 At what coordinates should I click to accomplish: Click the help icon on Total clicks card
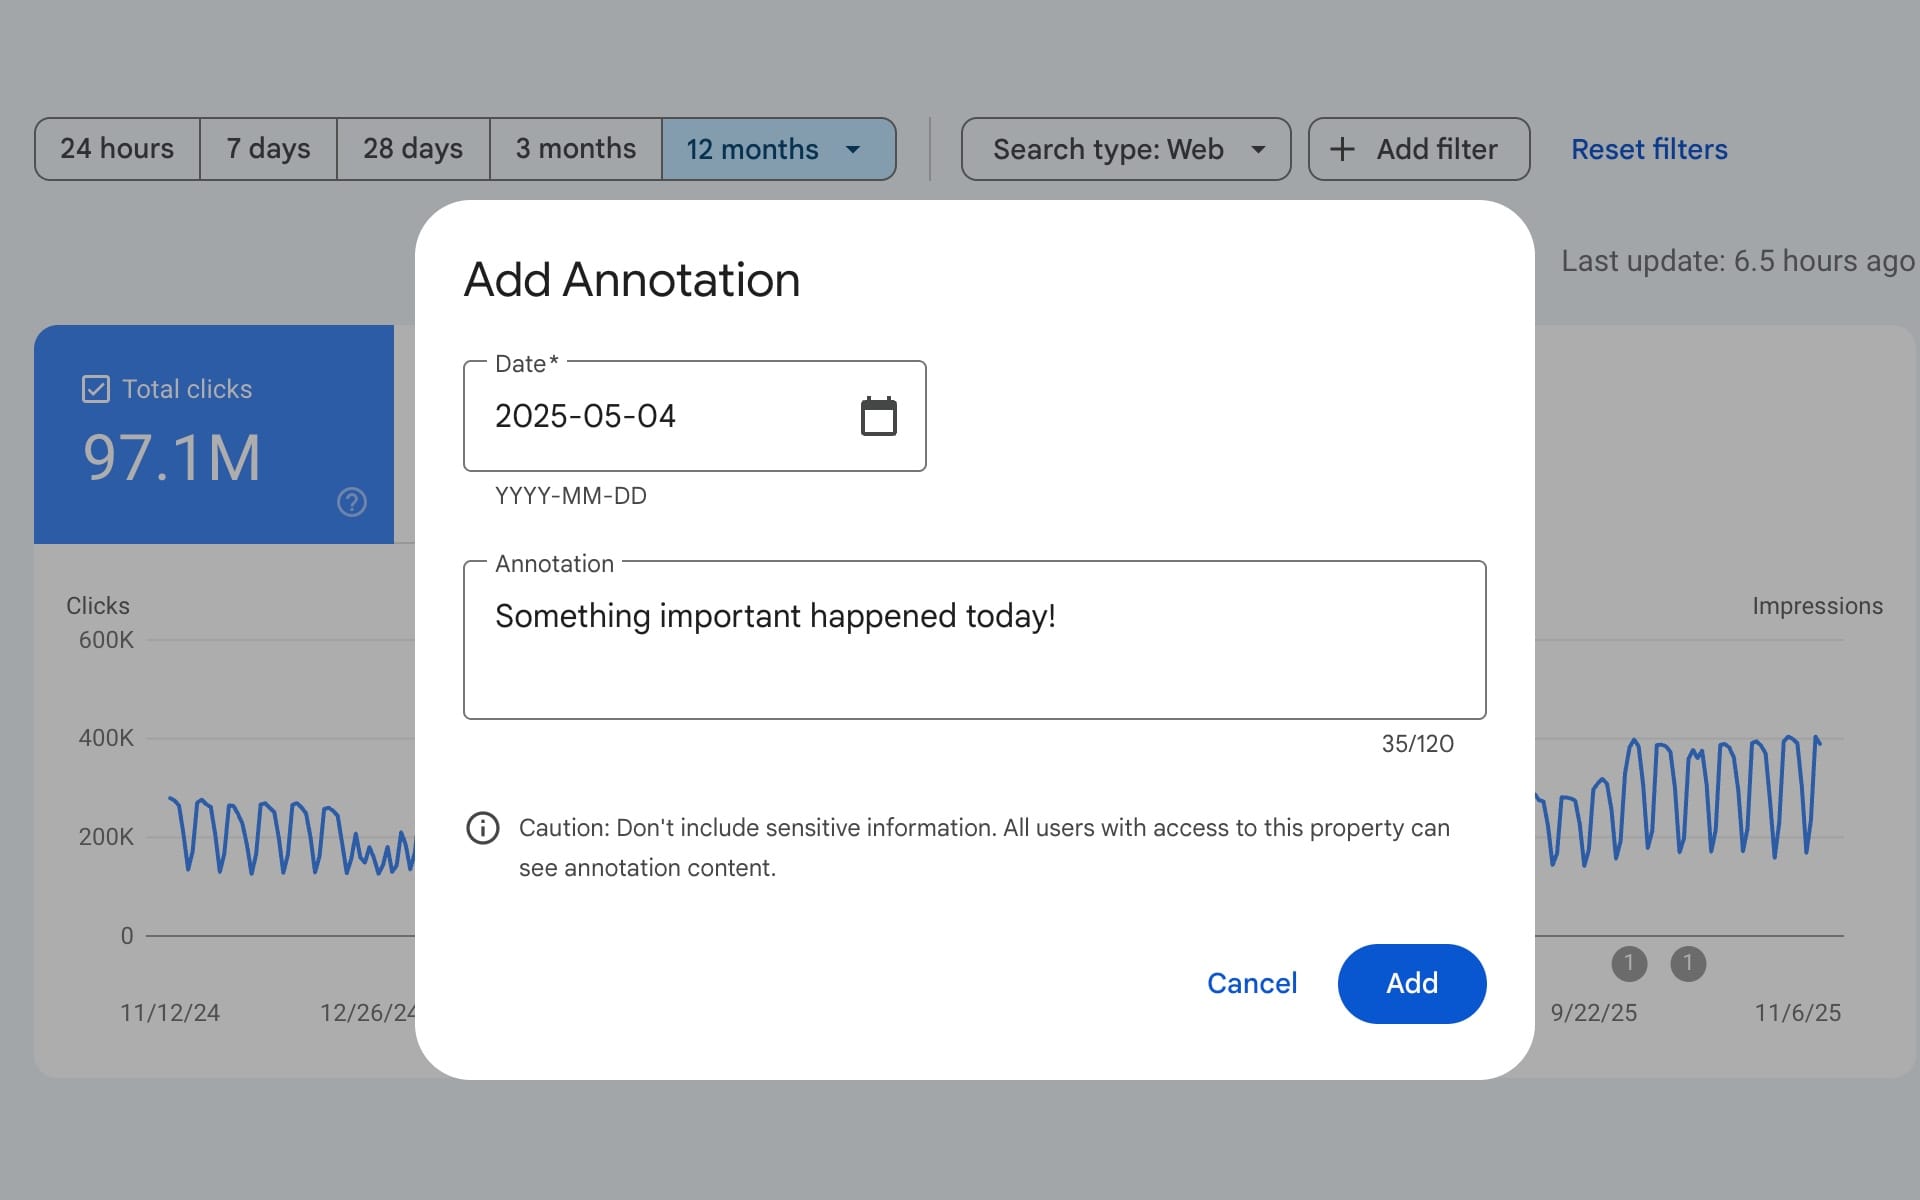(351, 502)
